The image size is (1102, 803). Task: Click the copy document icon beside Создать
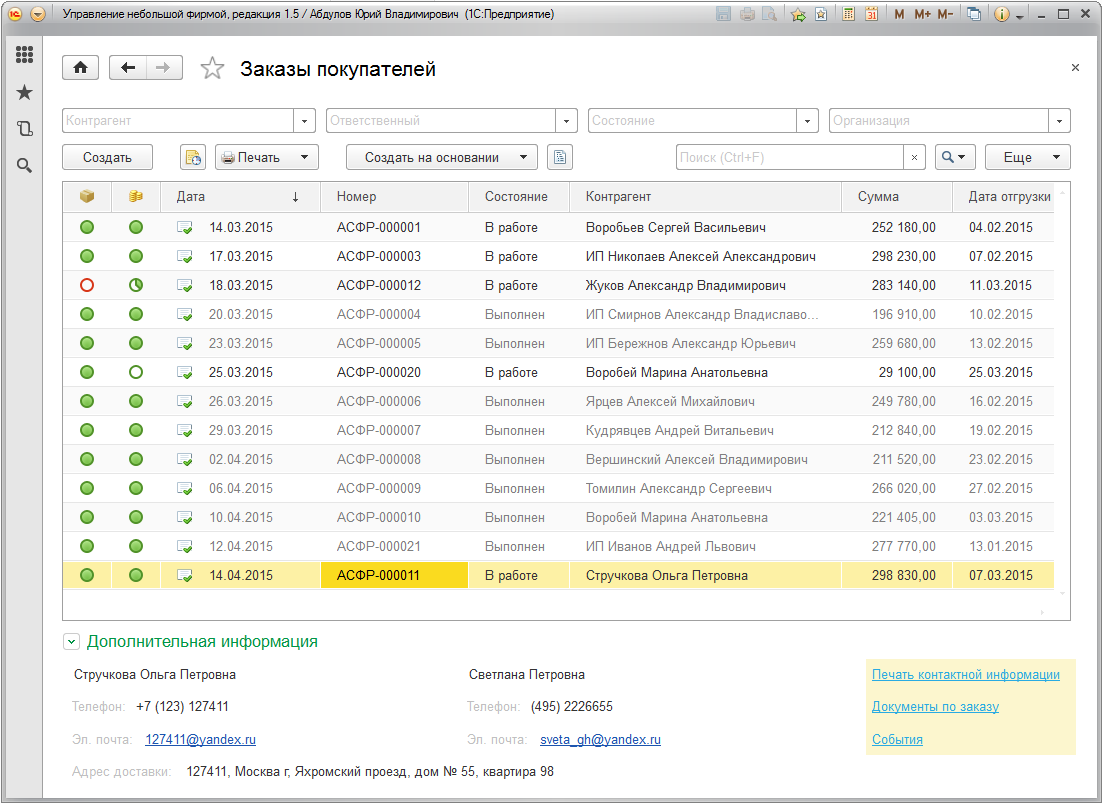click(192, 157)
